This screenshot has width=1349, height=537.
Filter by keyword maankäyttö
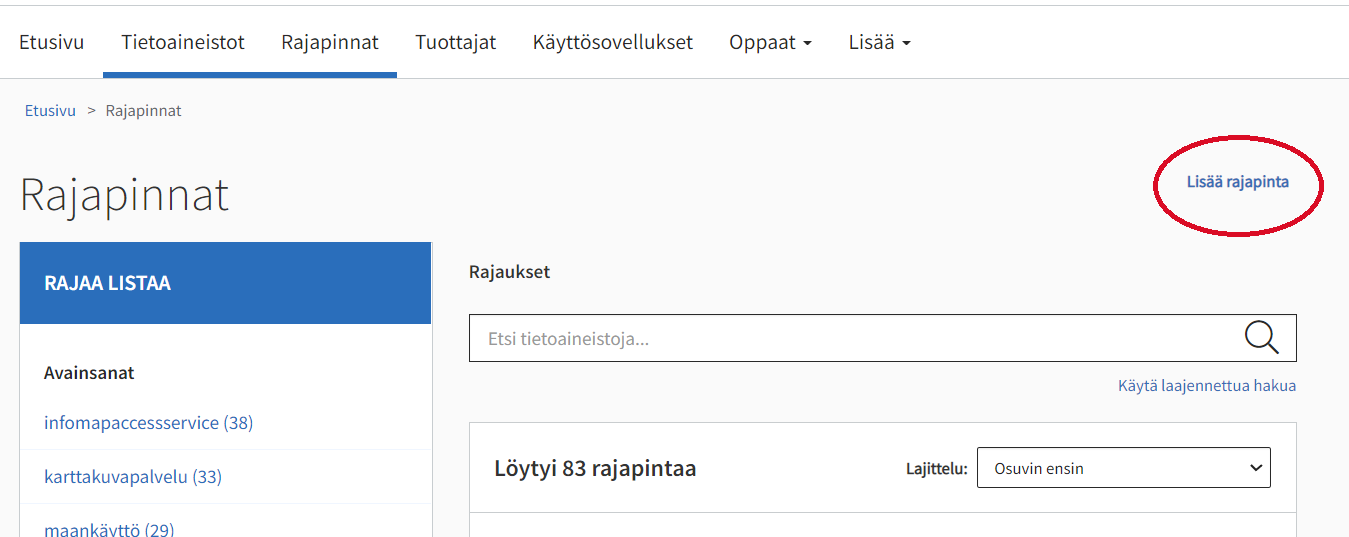pos(108,528)
